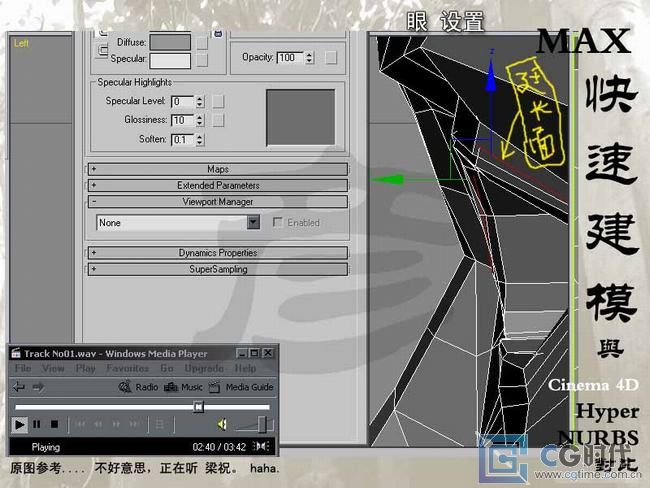The width and height of the screenshot is (650, 488).
Task: Mute the media player speaker icon
Action: (222, 424)
